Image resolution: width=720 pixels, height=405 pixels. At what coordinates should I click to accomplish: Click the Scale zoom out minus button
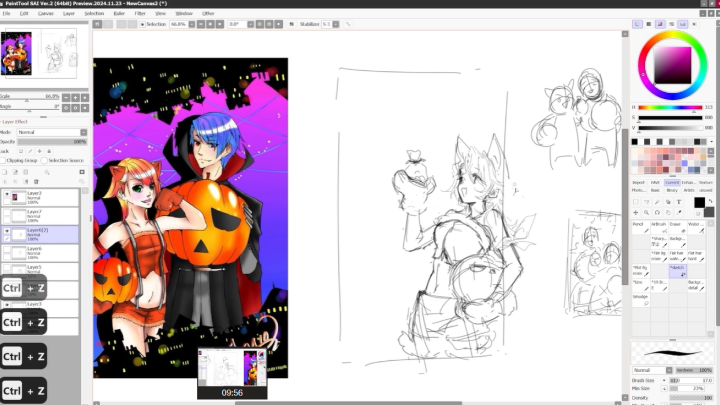[66, 97]
